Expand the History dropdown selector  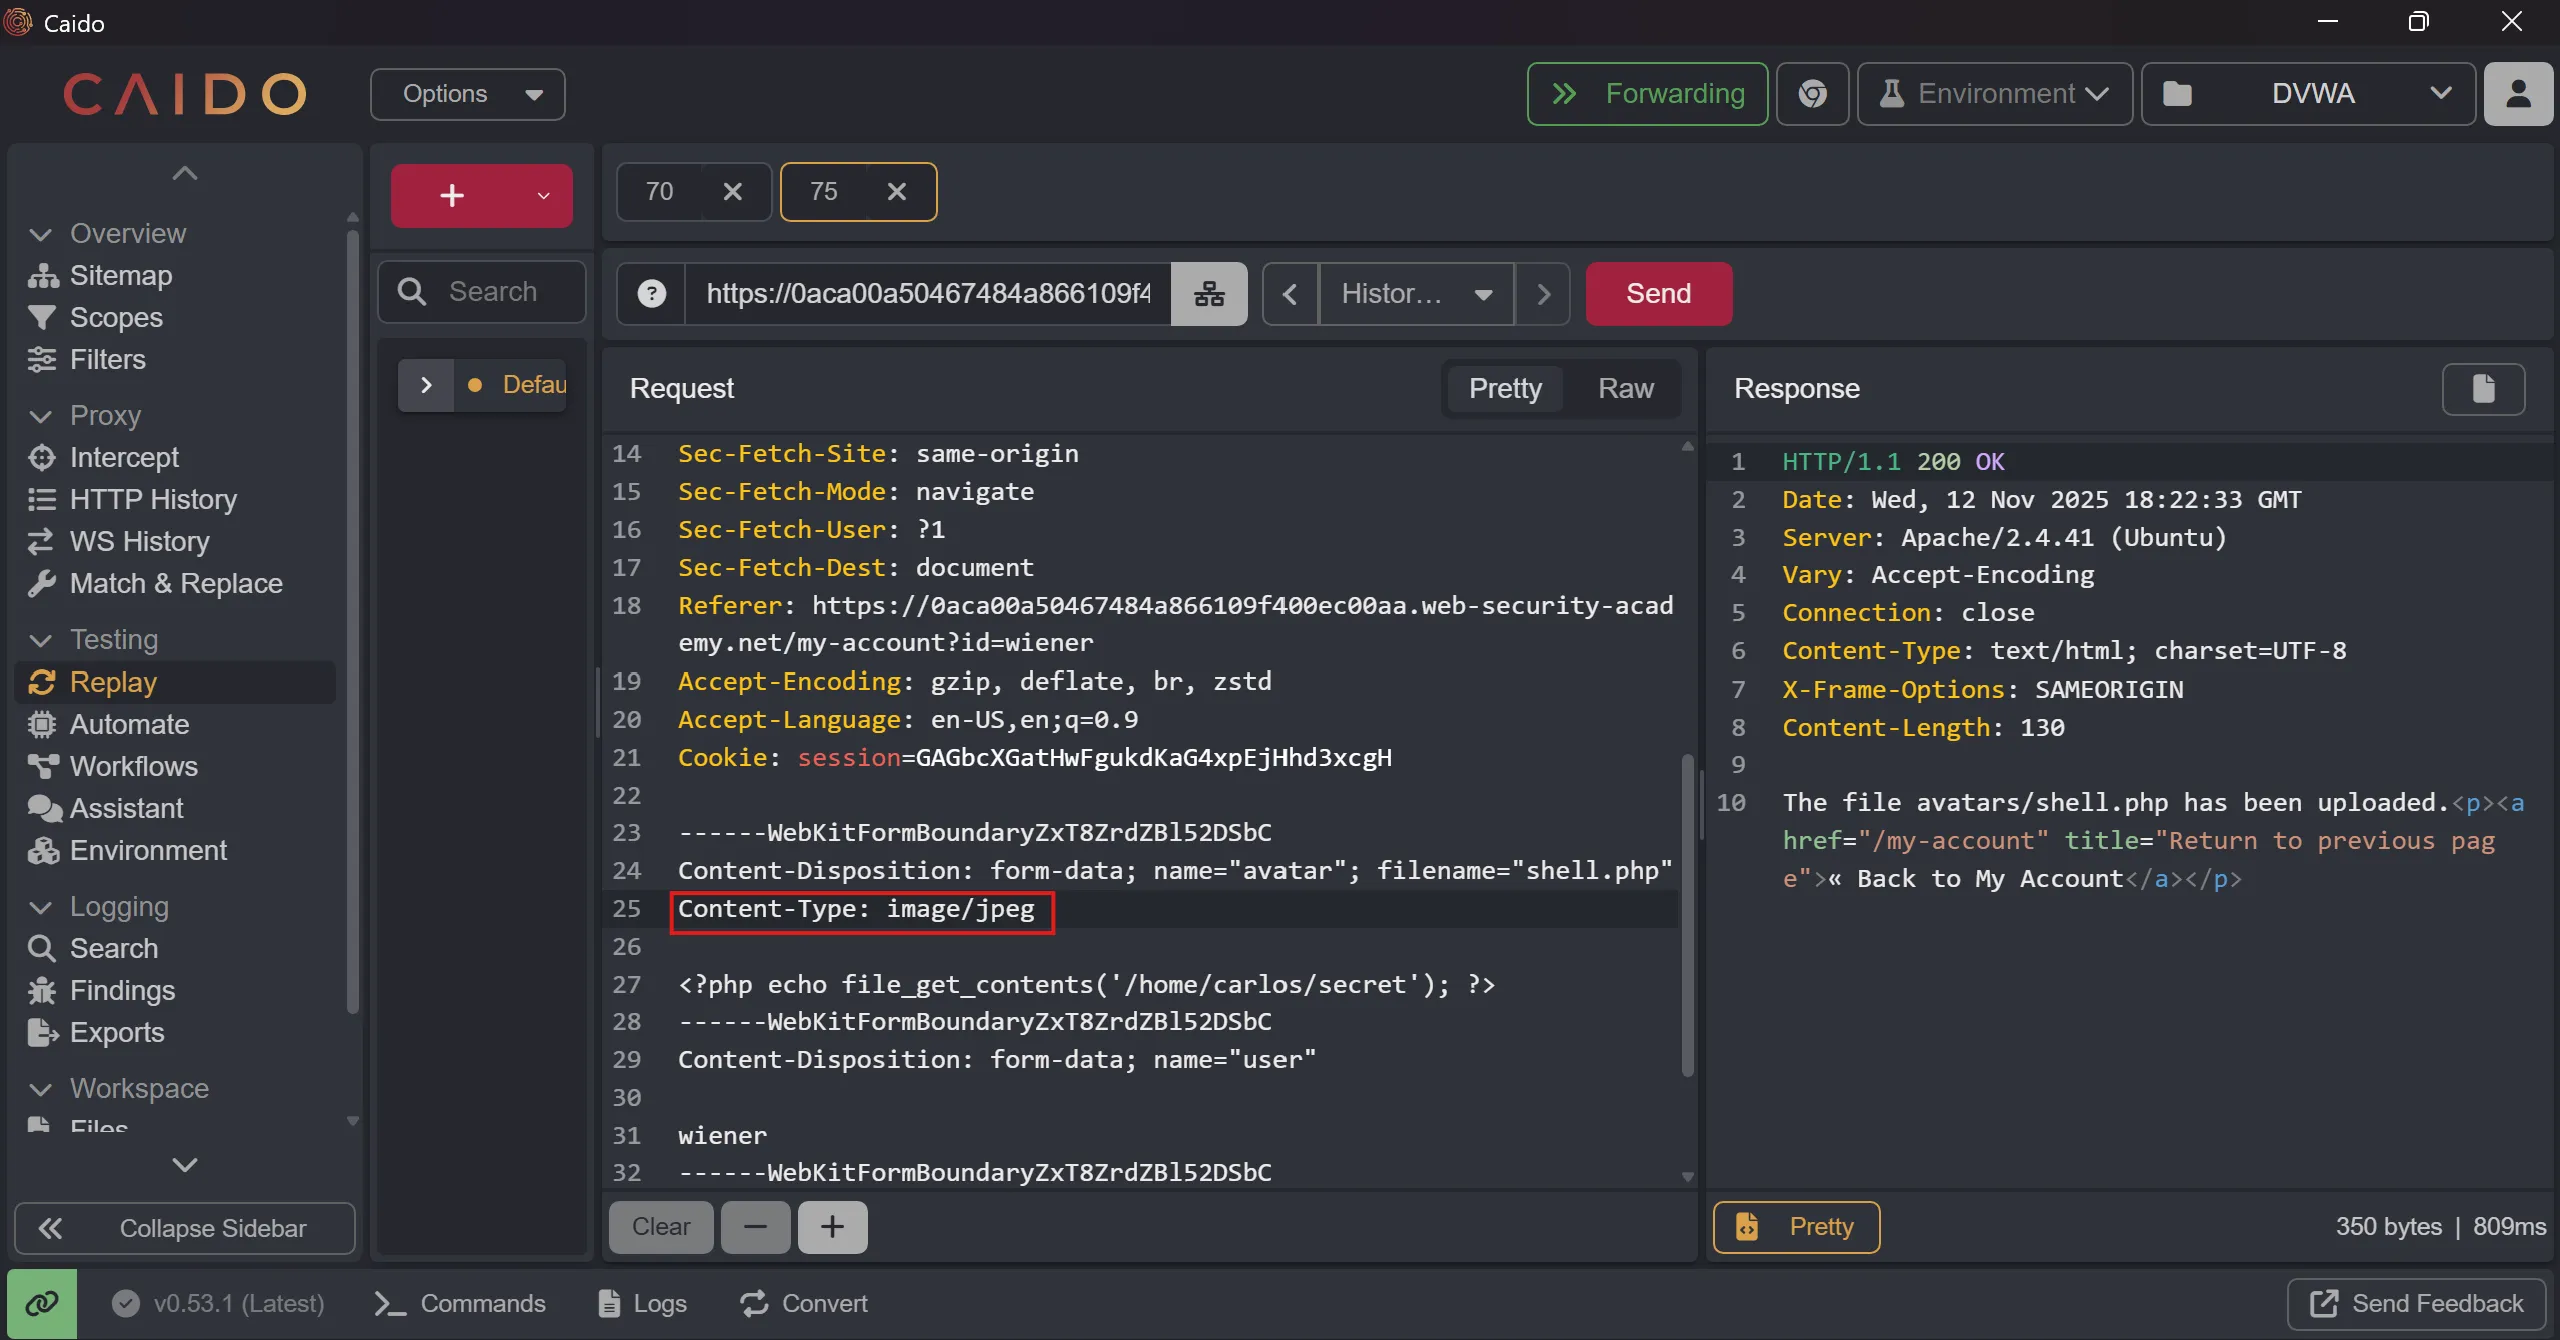(x=1416, y=294)
